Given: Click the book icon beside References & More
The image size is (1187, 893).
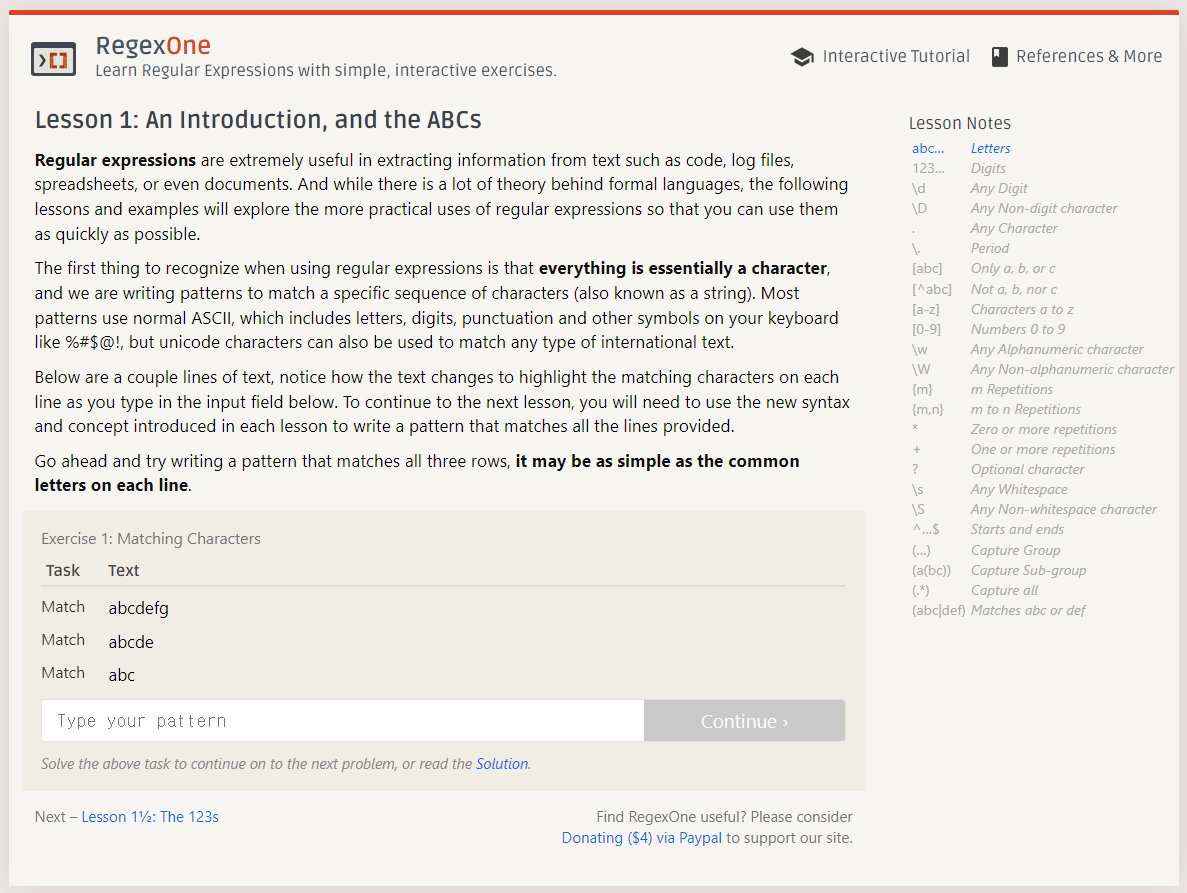Looking at the screenshot, I should pos(1000,57).
